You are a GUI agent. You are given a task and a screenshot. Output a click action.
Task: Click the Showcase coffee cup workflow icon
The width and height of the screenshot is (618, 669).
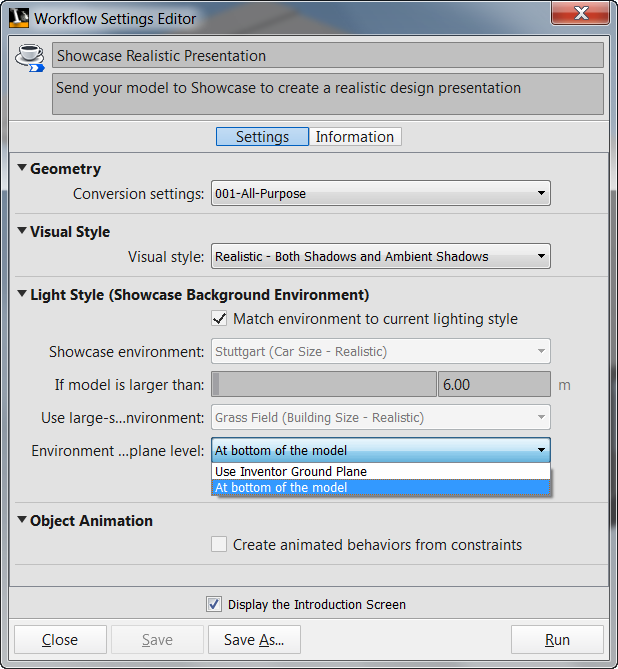point(29,58)
